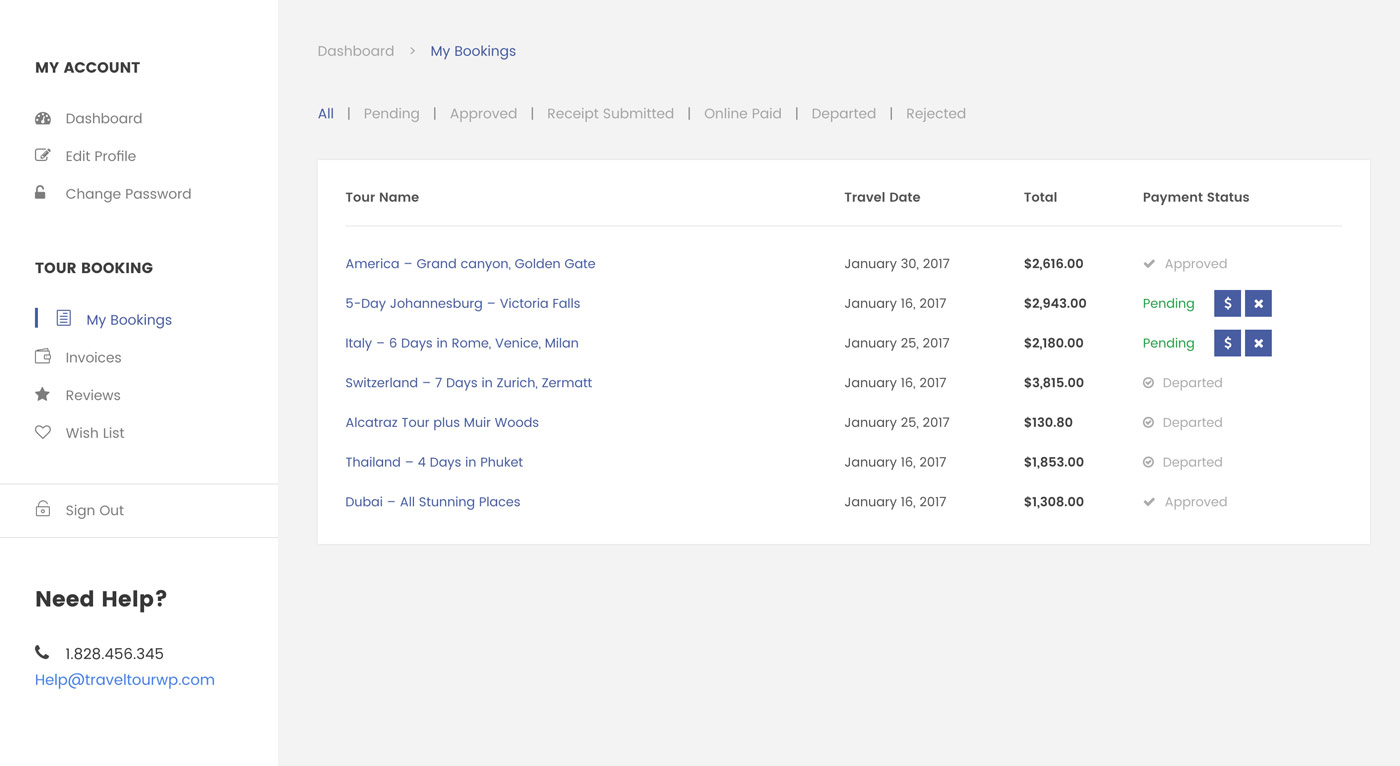Click the Help@traveltourwp.com email link

pos(125,680)
